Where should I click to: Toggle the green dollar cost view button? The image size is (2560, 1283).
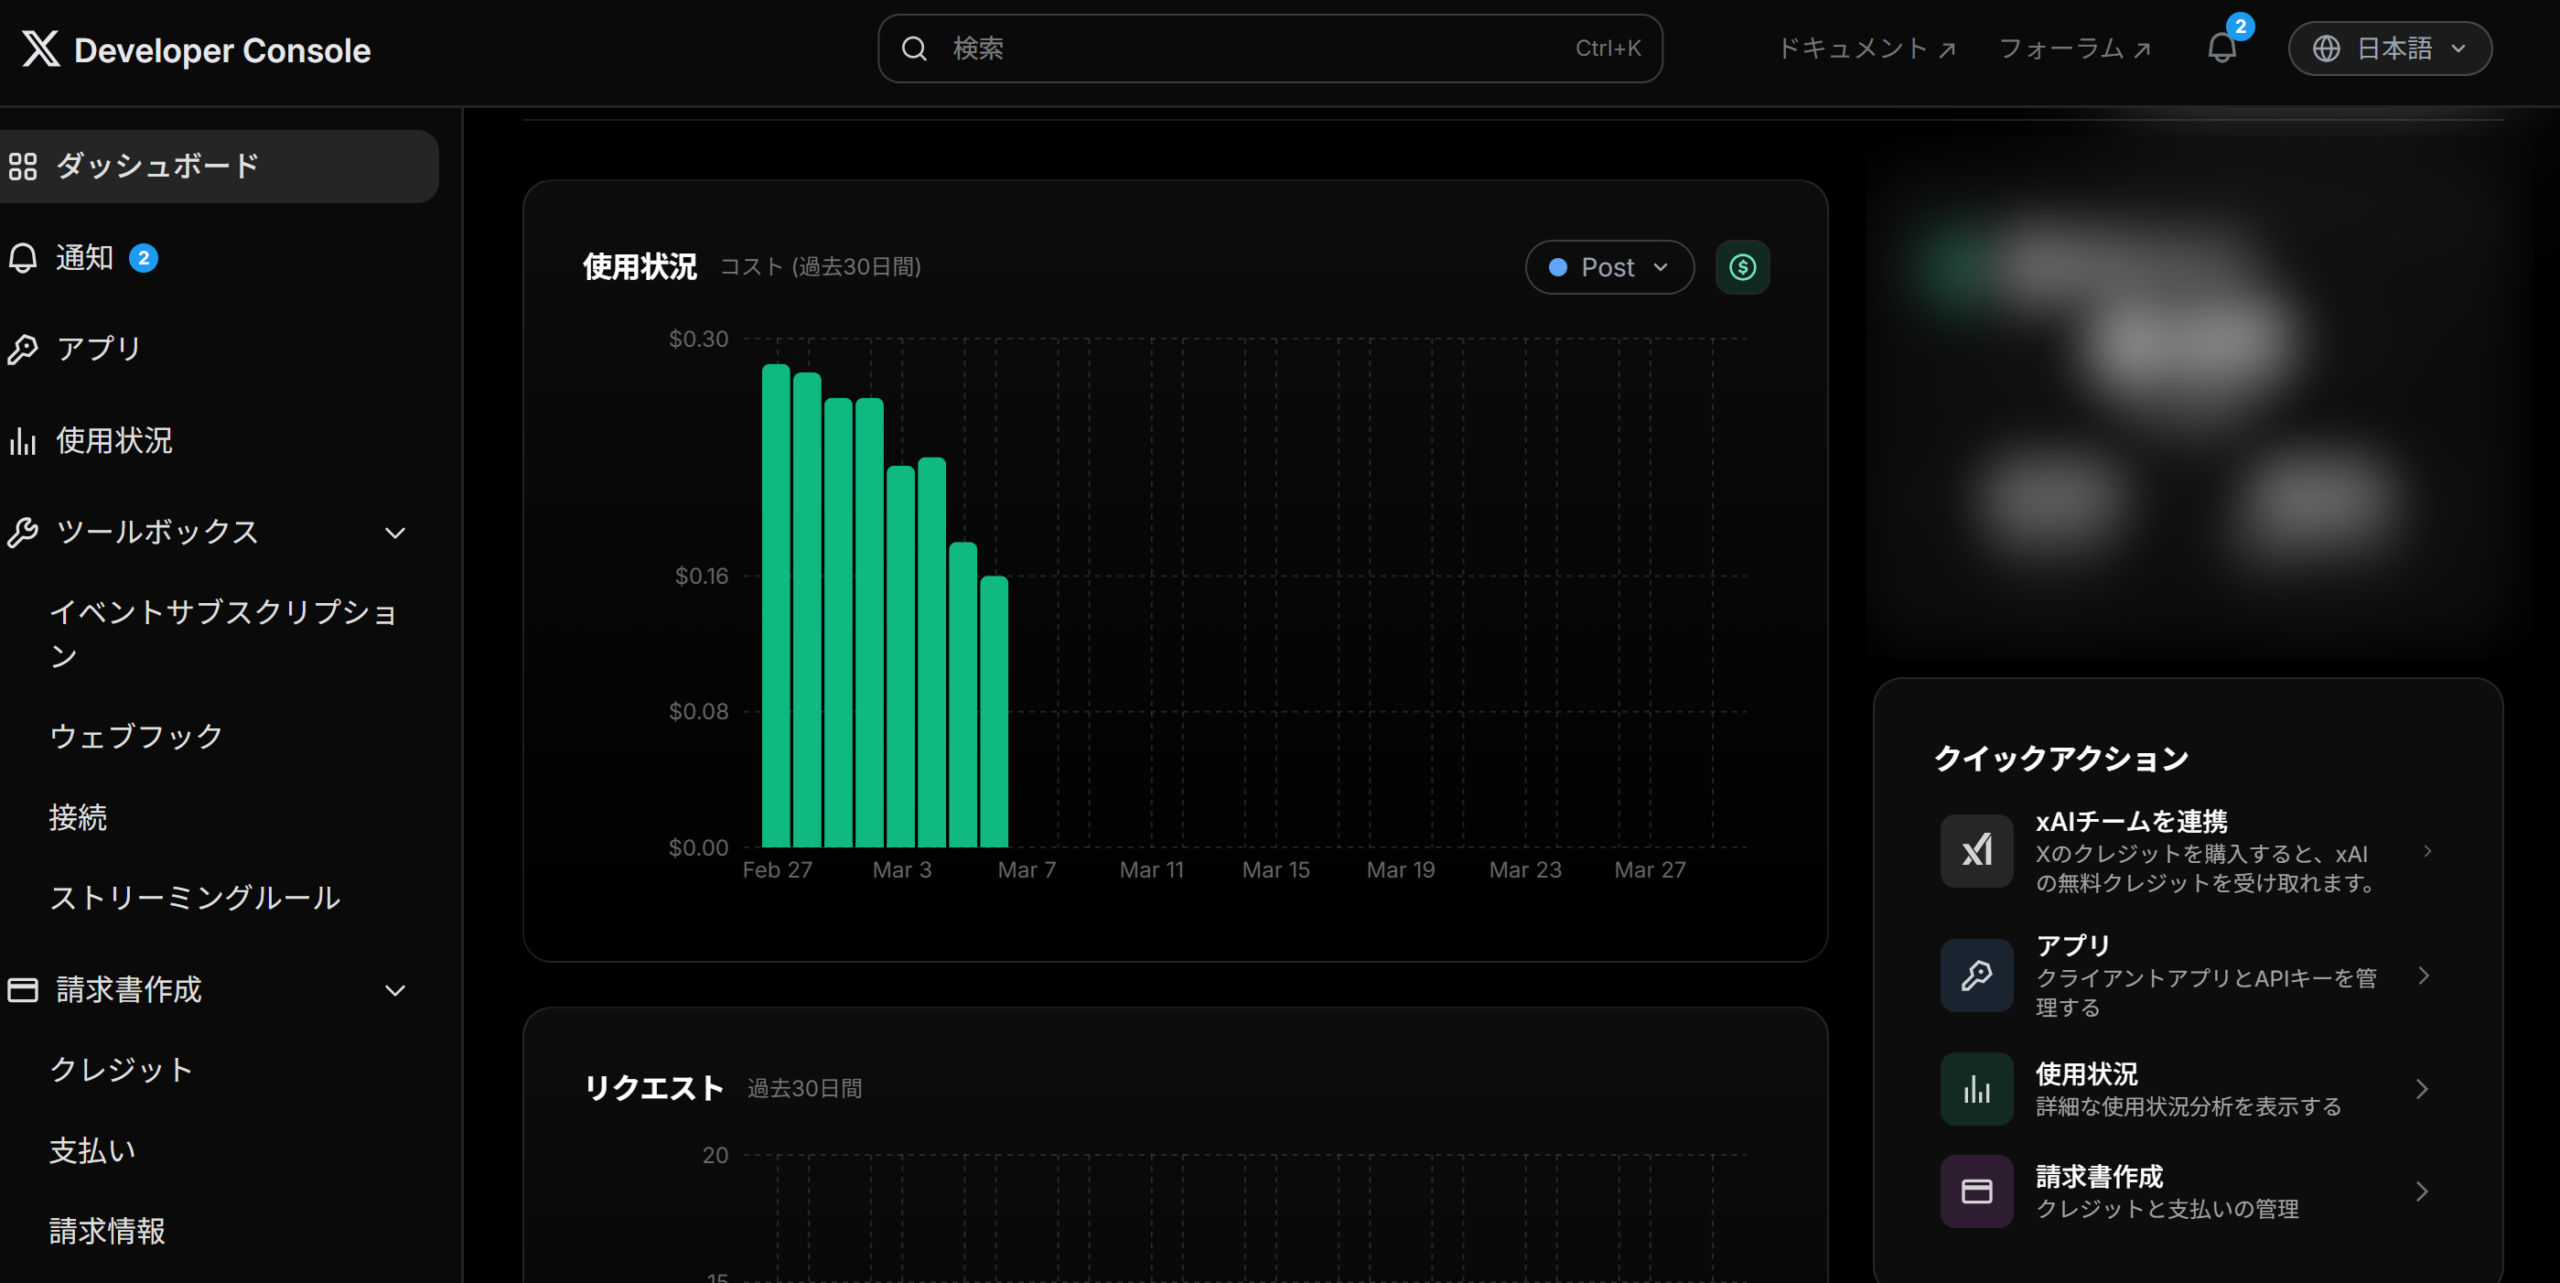pos(1742,267)
